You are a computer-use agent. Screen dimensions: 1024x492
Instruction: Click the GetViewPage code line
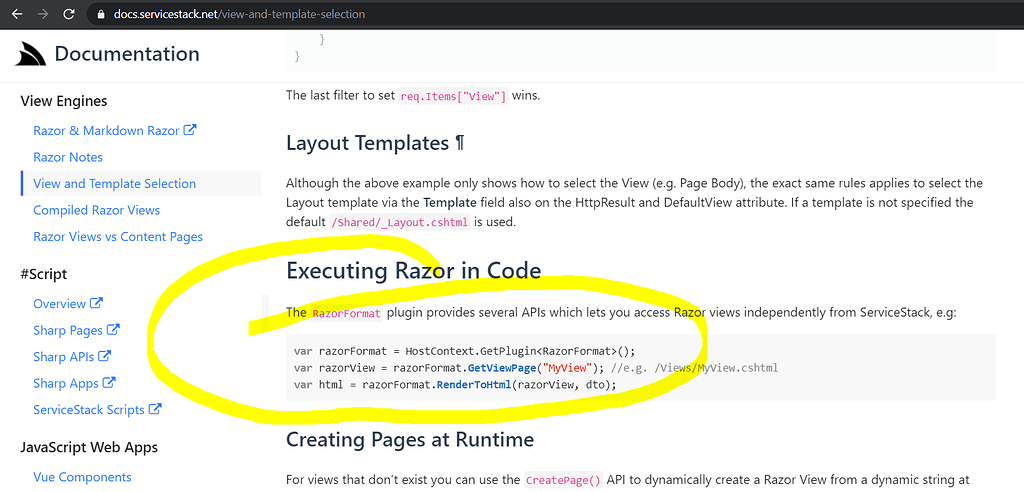(x=536, y=368)
